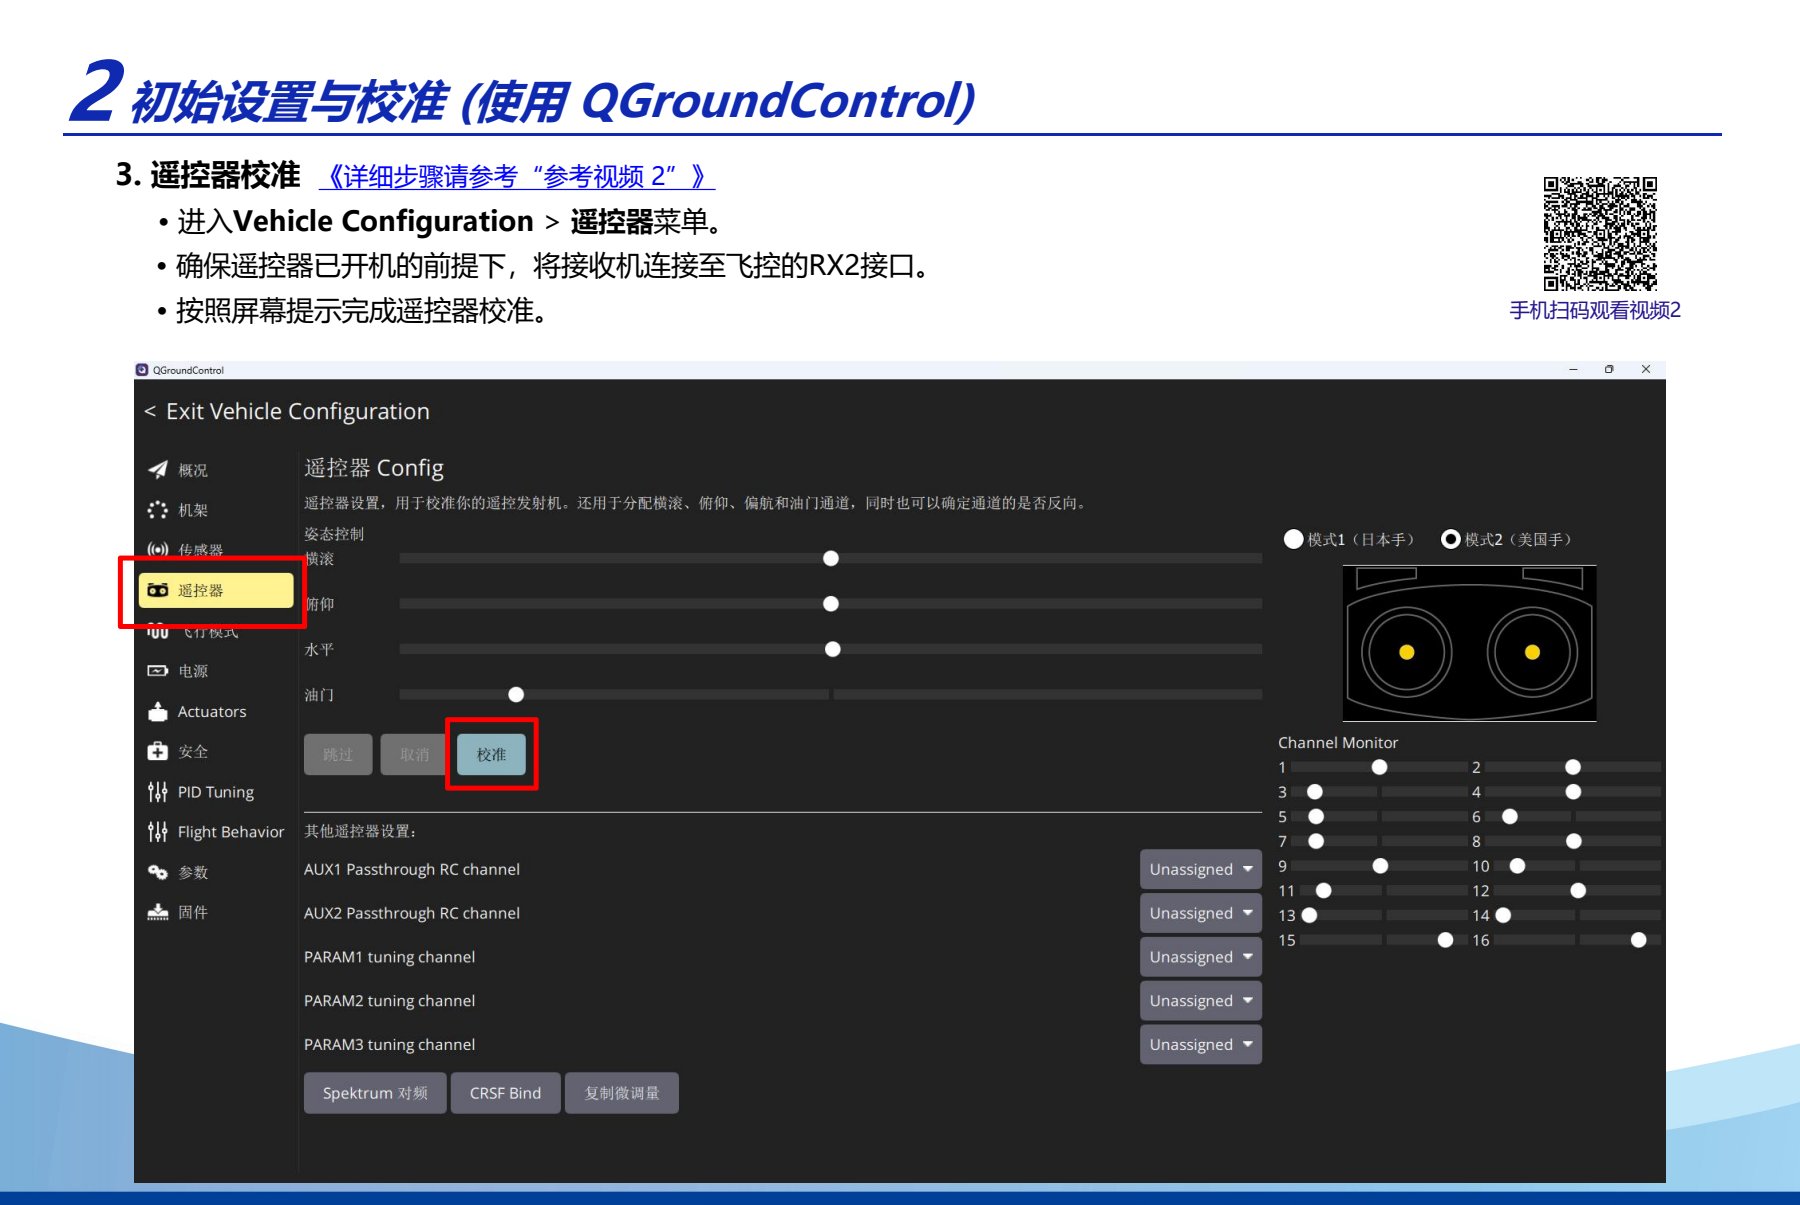Expand the PARAM1 tuning channel dropdown
Image resolution: width=1800 pixels, height=1205 pixels.
[x=1201, y=957]
